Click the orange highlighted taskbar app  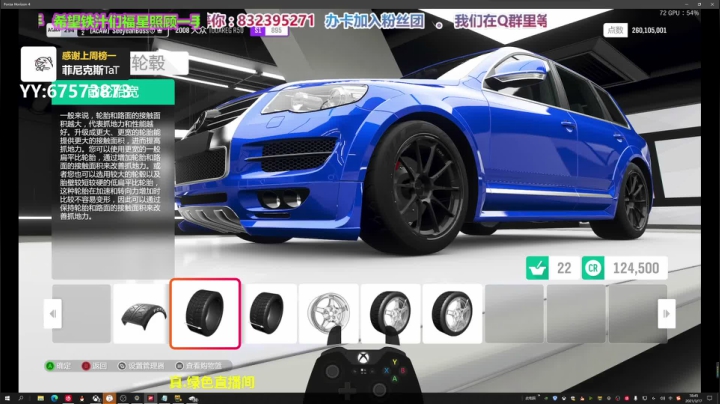point(109,398)
